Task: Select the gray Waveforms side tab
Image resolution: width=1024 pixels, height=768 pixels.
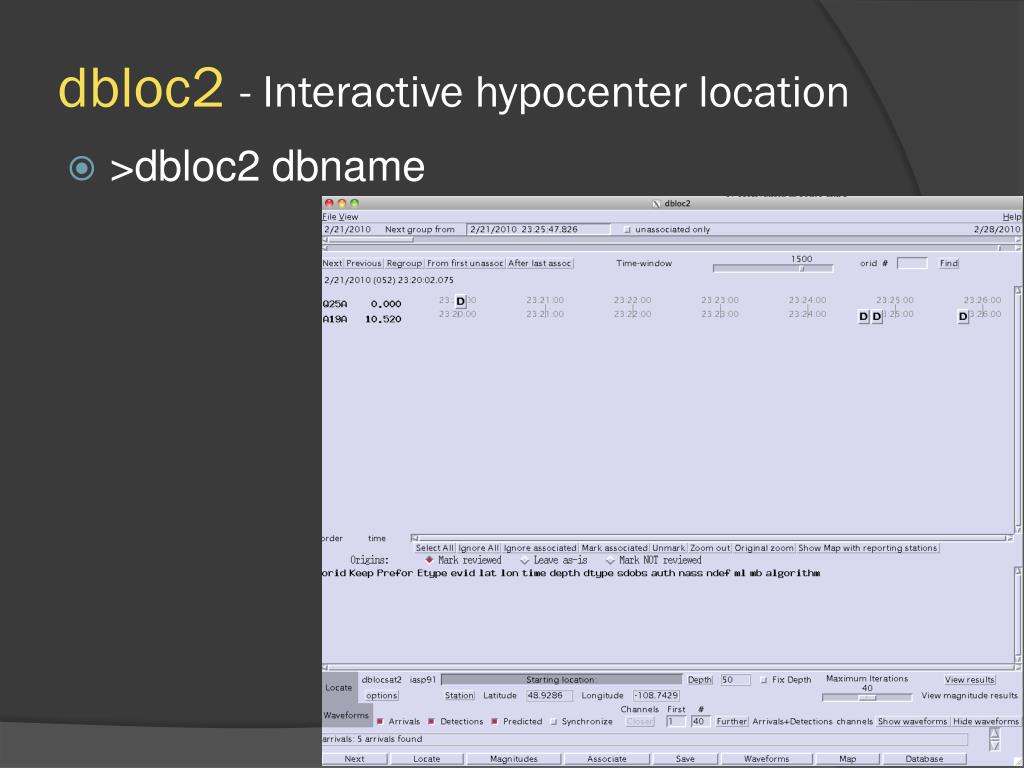Action: coord(346,716)
